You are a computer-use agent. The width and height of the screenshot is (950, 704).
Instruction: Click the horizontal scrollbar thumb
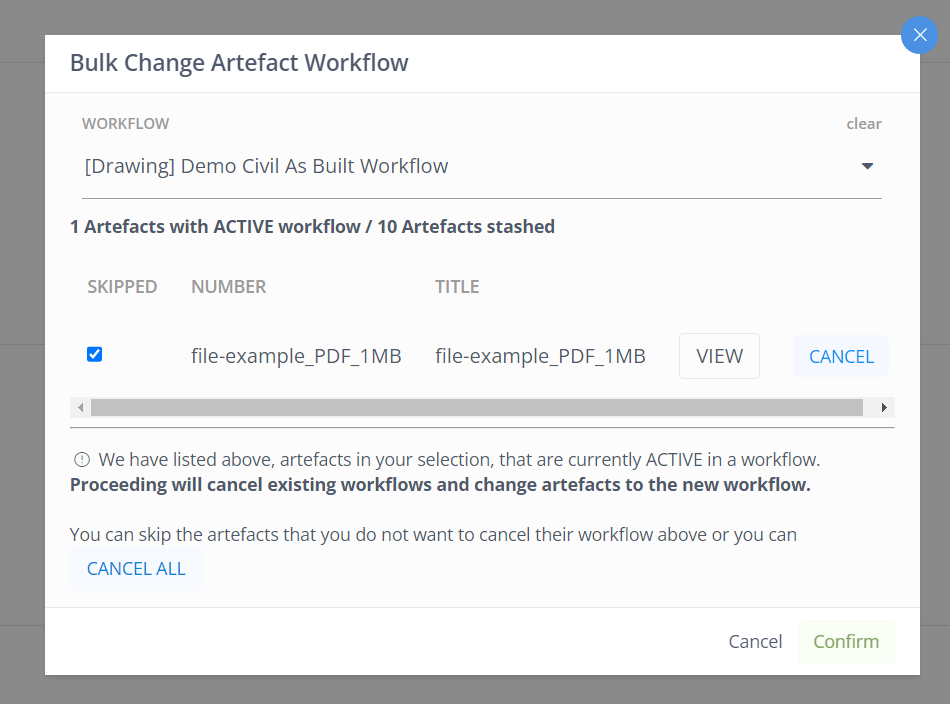[477, 407]
